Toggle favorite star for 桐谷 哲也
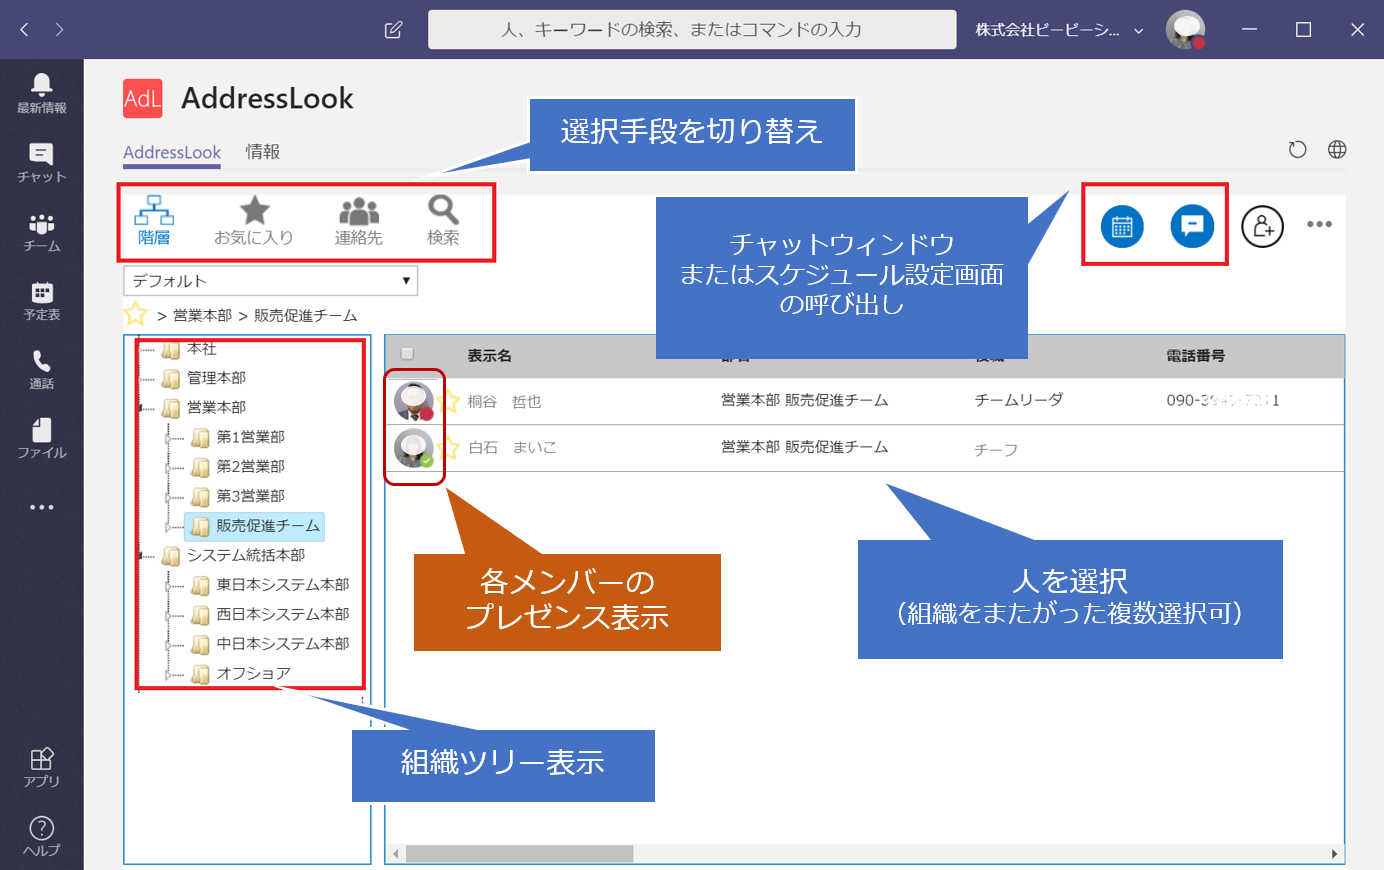 (449, 401)
